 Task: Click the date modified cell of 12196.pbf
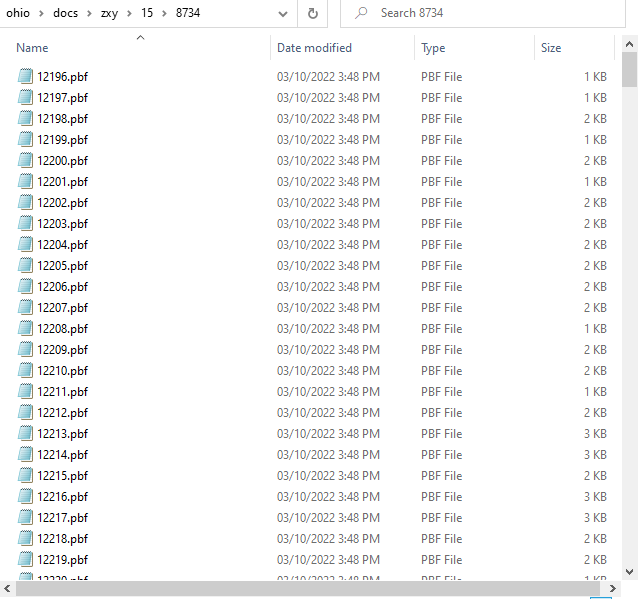pyautogui.click(x=328, y=77)
